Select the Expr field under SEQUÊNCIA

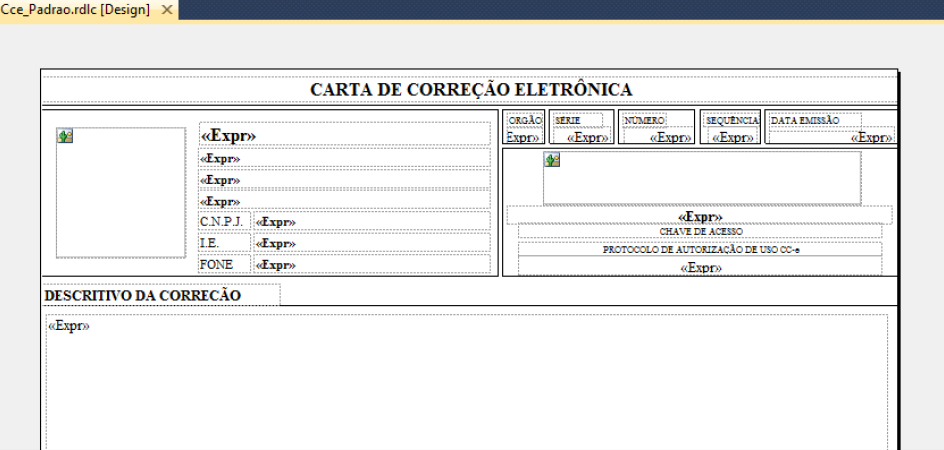click(732, 137)
